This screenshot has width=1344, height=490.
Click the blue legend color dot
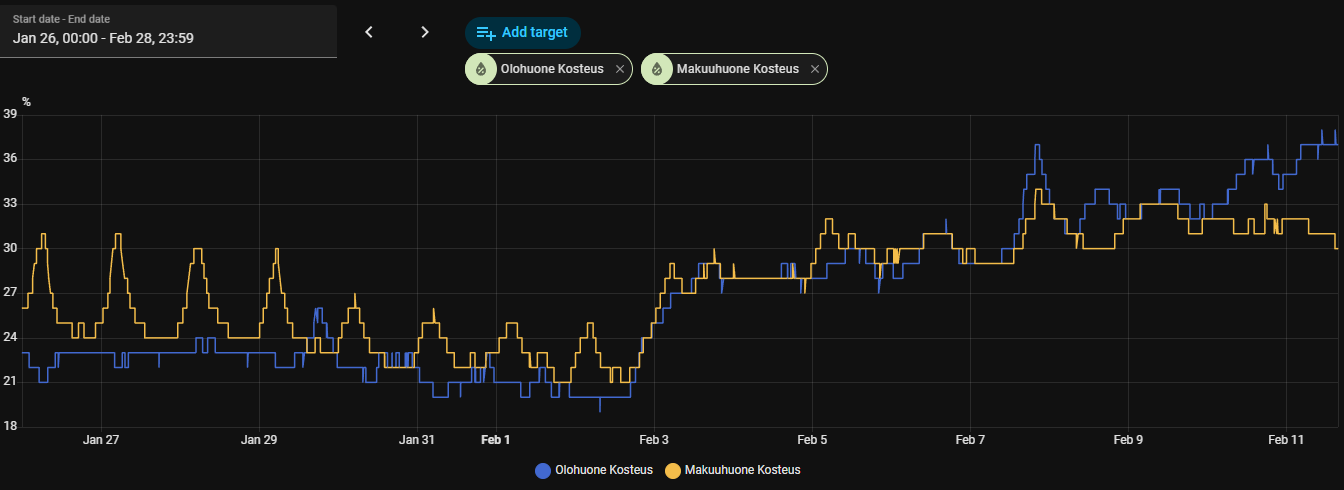click(543, 470)
